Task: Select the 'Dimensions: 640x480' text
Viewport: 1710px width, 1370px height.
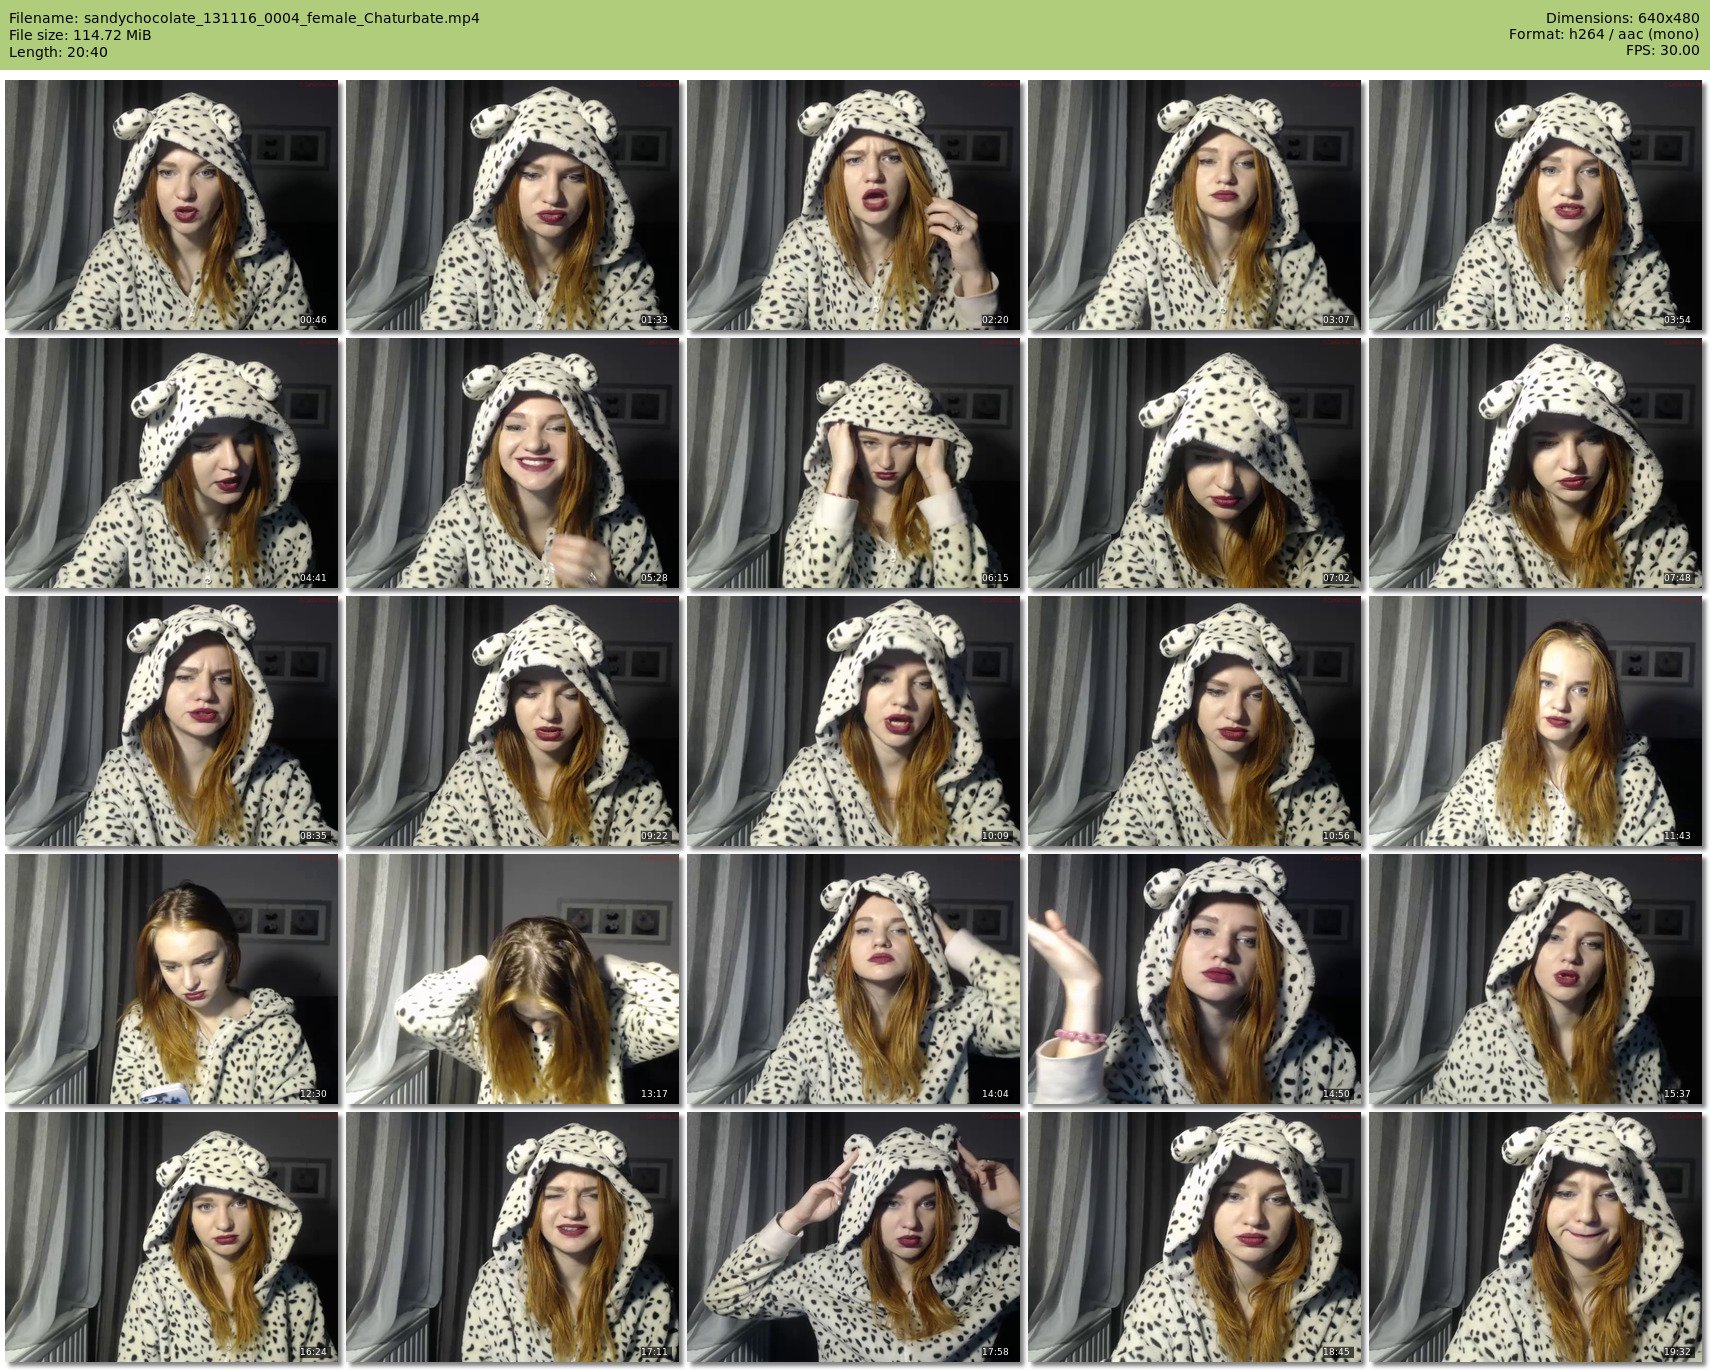Action: click(1622, 18)
